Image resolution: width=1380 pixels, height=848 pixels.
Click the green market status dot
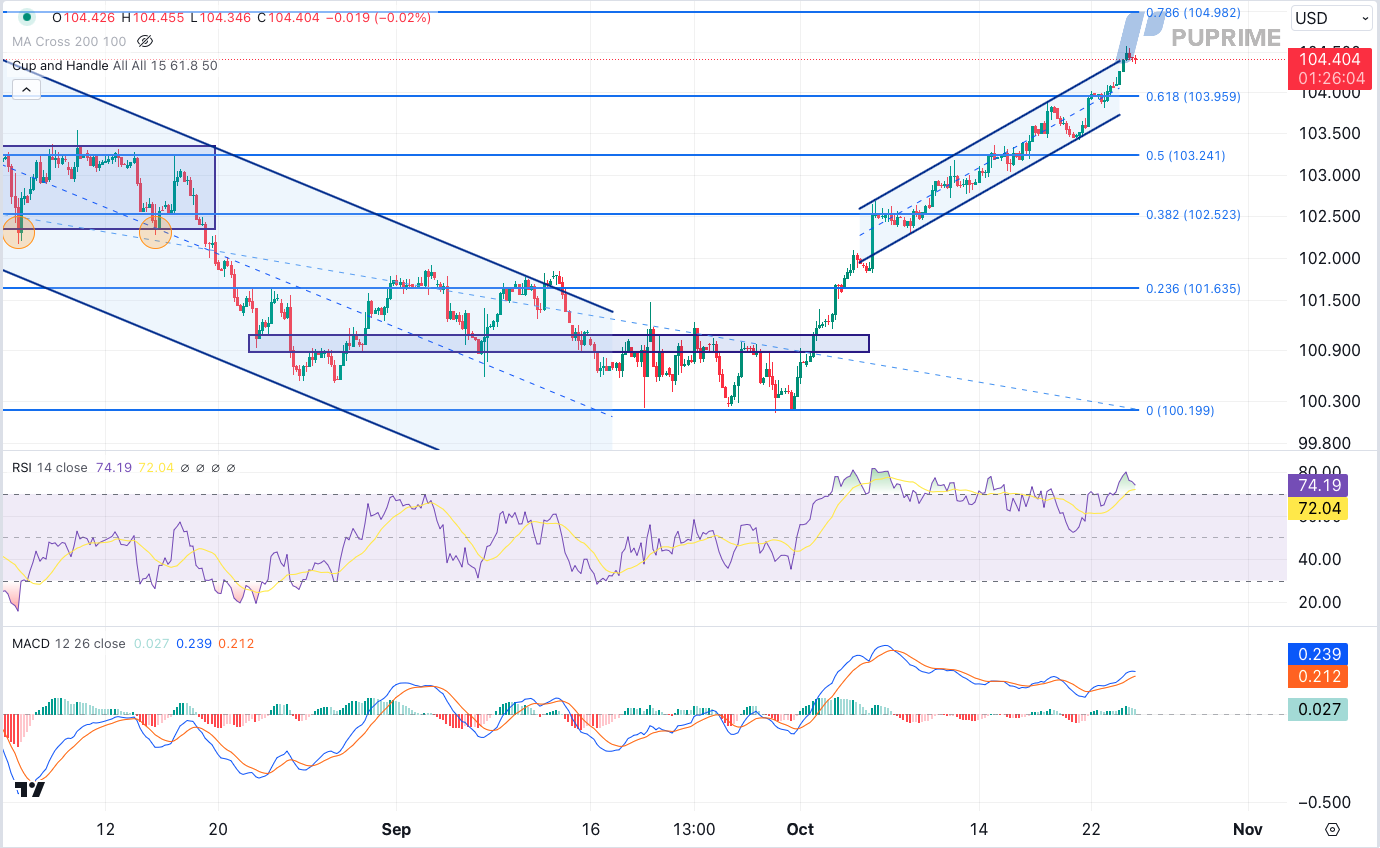[x=27, y=18]
